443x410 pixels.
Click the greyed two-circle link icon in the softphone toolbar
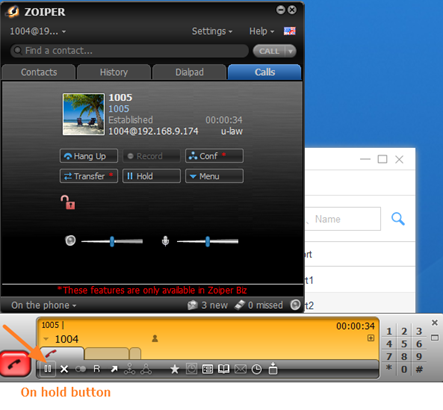click(81, 369)
